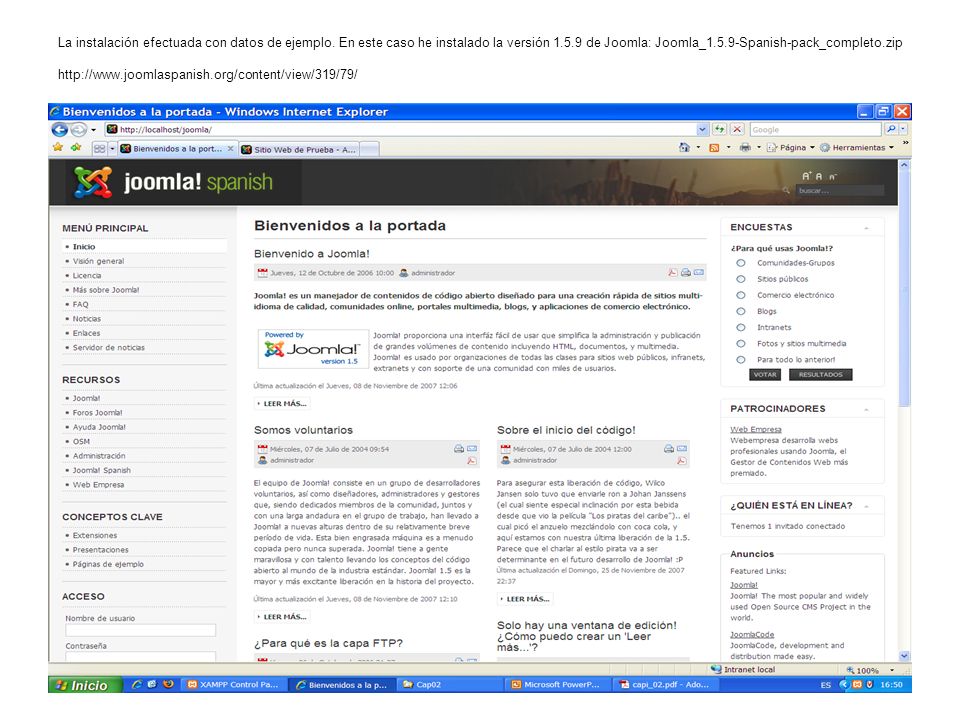Open Inicio in the Menú Principal

pos(84,247)
